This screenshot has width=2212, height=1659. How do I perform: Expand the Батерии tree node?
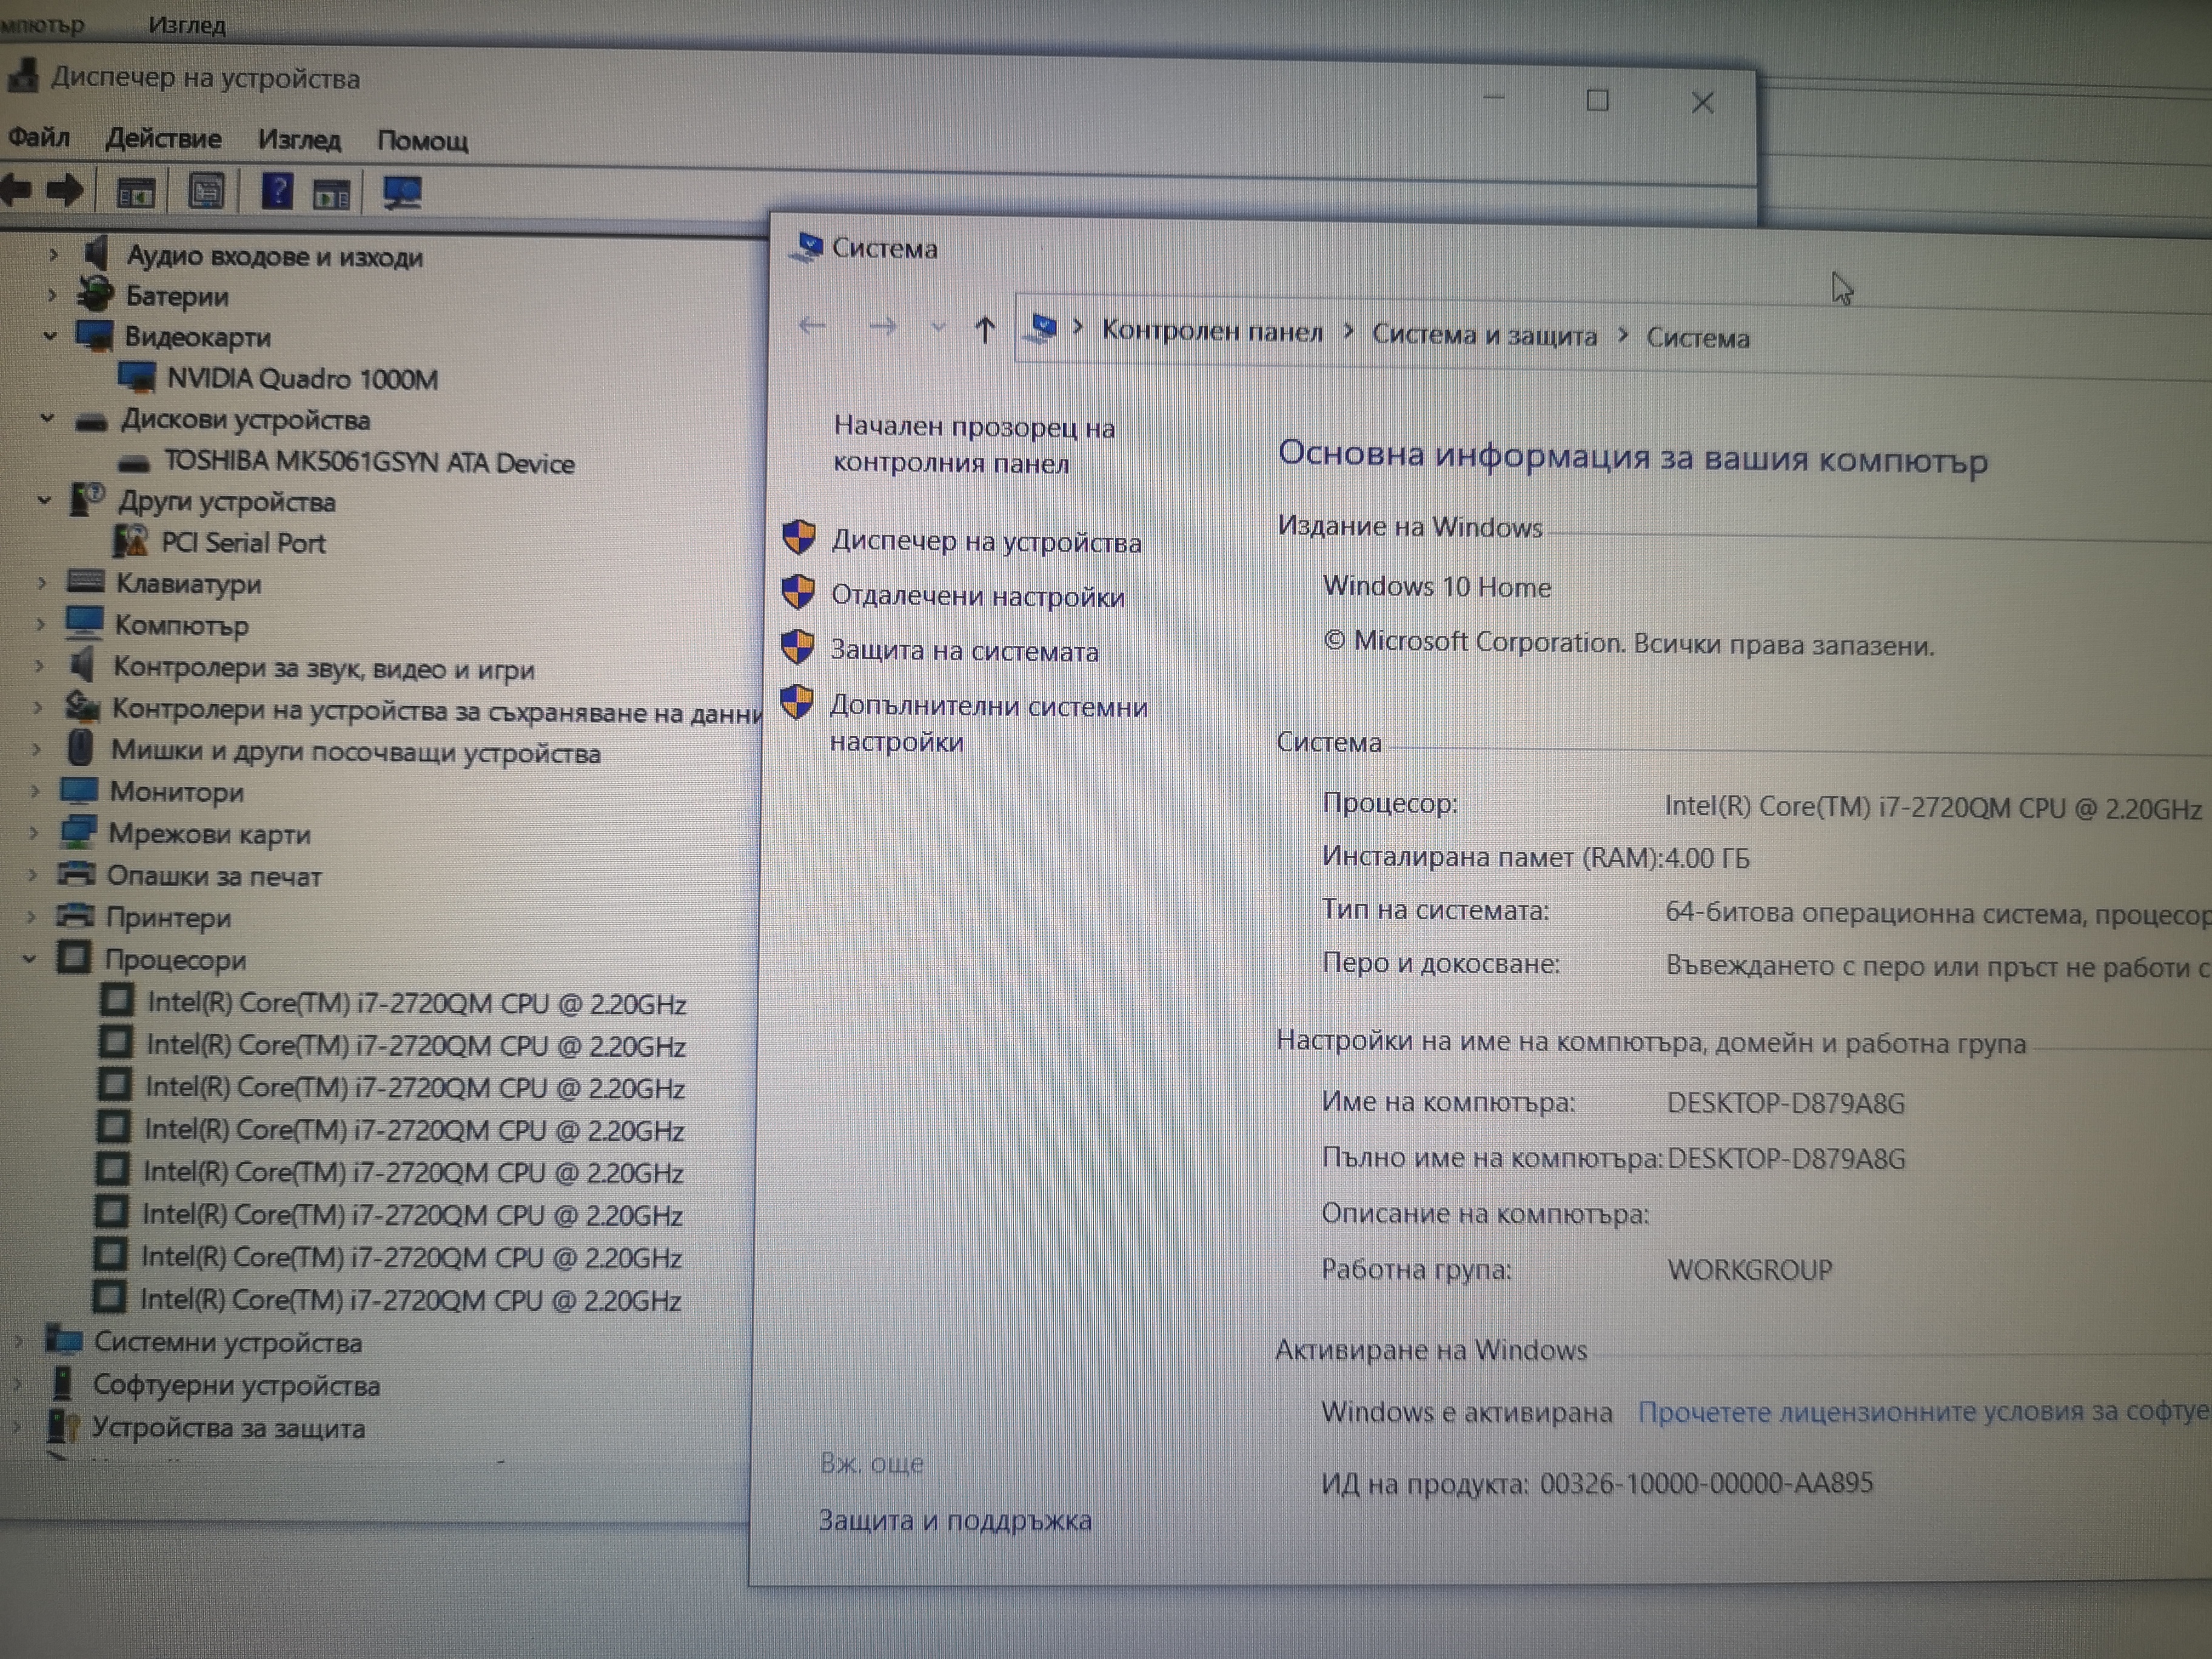52,295
